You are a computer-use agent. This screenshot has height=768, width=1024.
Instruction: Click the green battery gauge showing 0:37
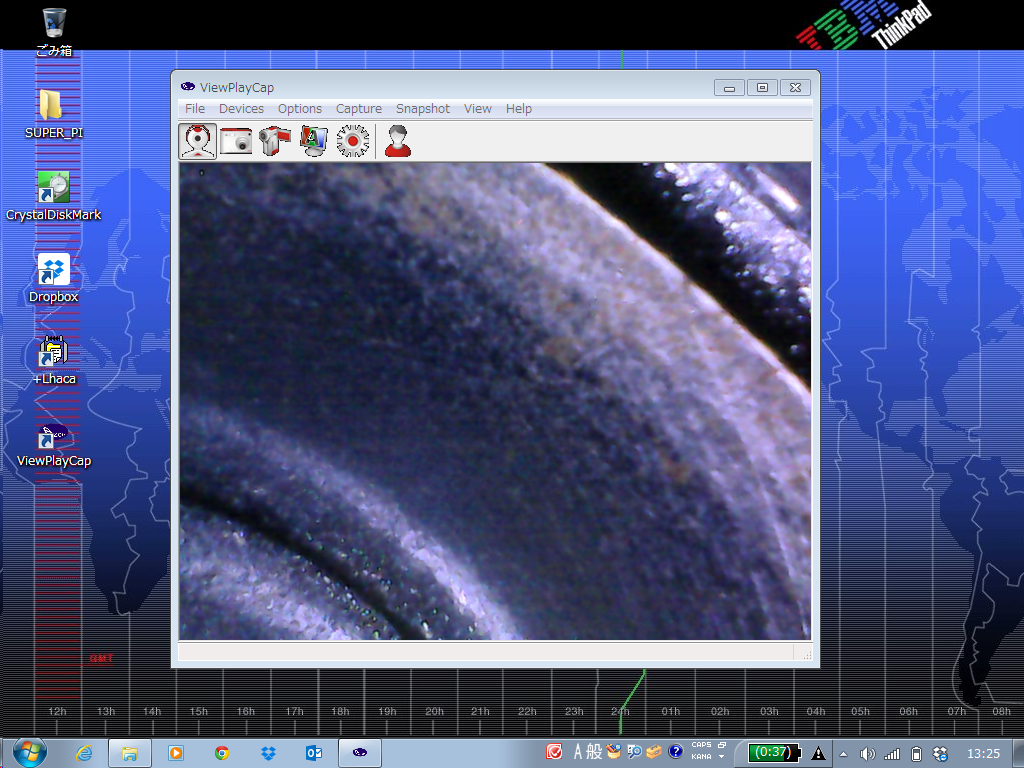coord(775,754)
